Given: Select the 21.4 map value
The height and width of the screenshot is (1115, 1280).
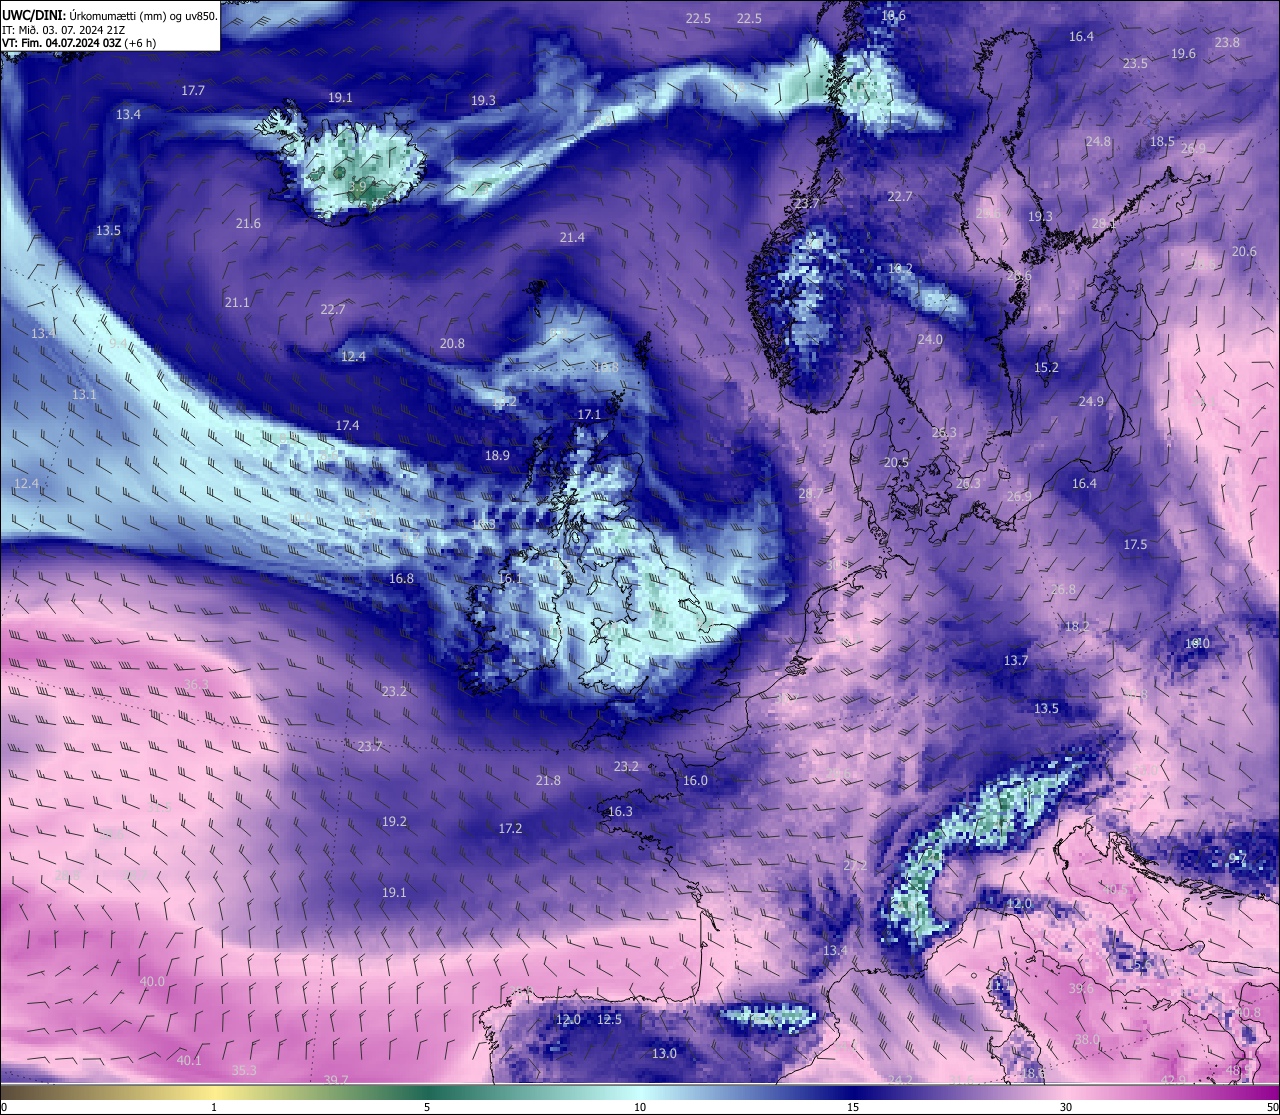Looking at the screenshot, I should pos(572,238).
